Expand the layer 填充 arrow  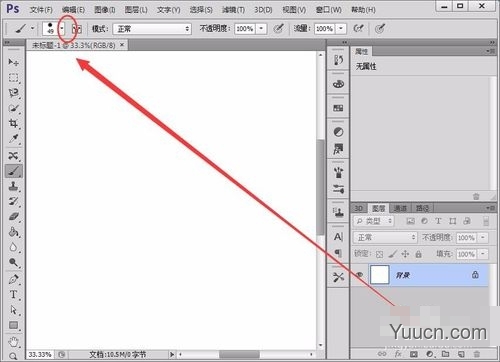coord(483,254)
